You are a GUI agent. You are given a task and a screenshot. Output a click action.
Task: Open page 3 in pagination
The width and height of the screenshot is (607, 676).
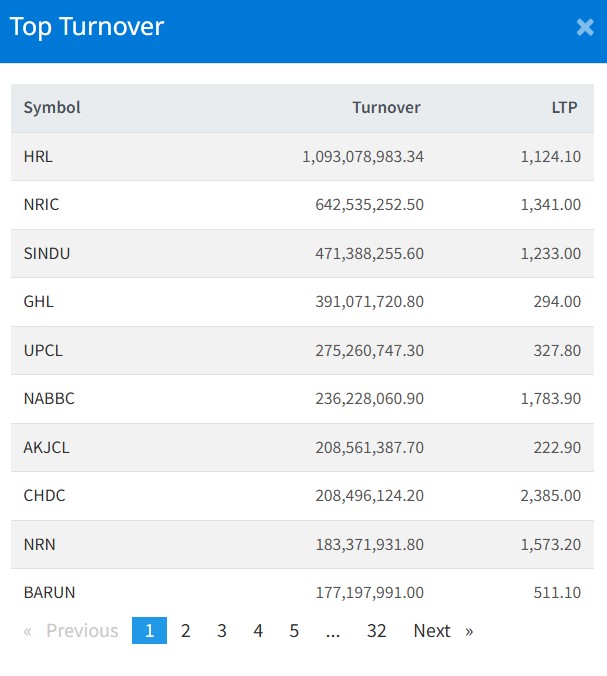coord(222,631)
